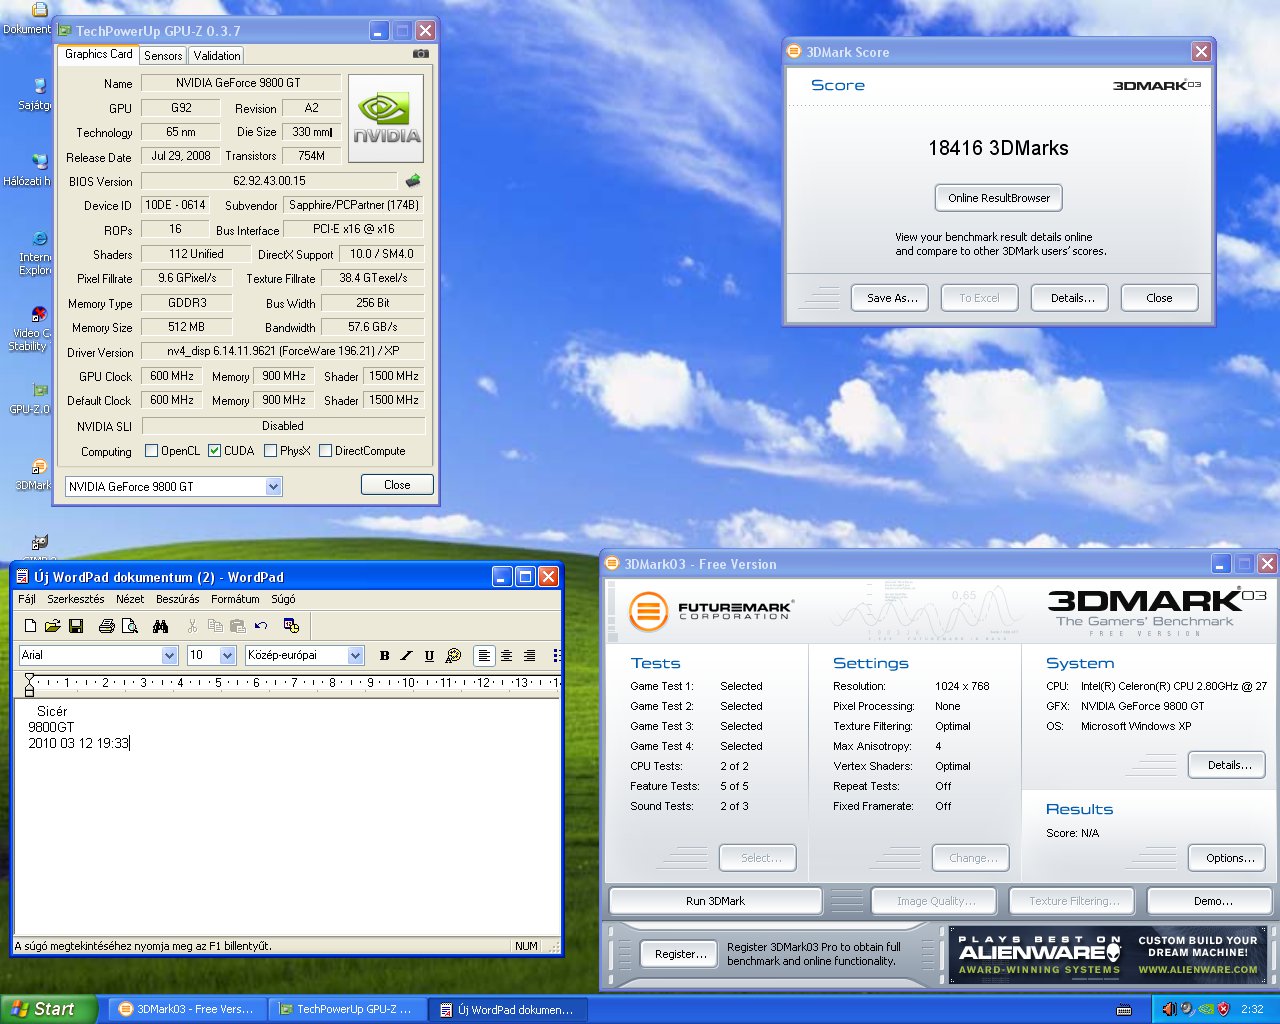Toggle the DirectCompute checkbox in GPU-Z

(x=325, y=451)
